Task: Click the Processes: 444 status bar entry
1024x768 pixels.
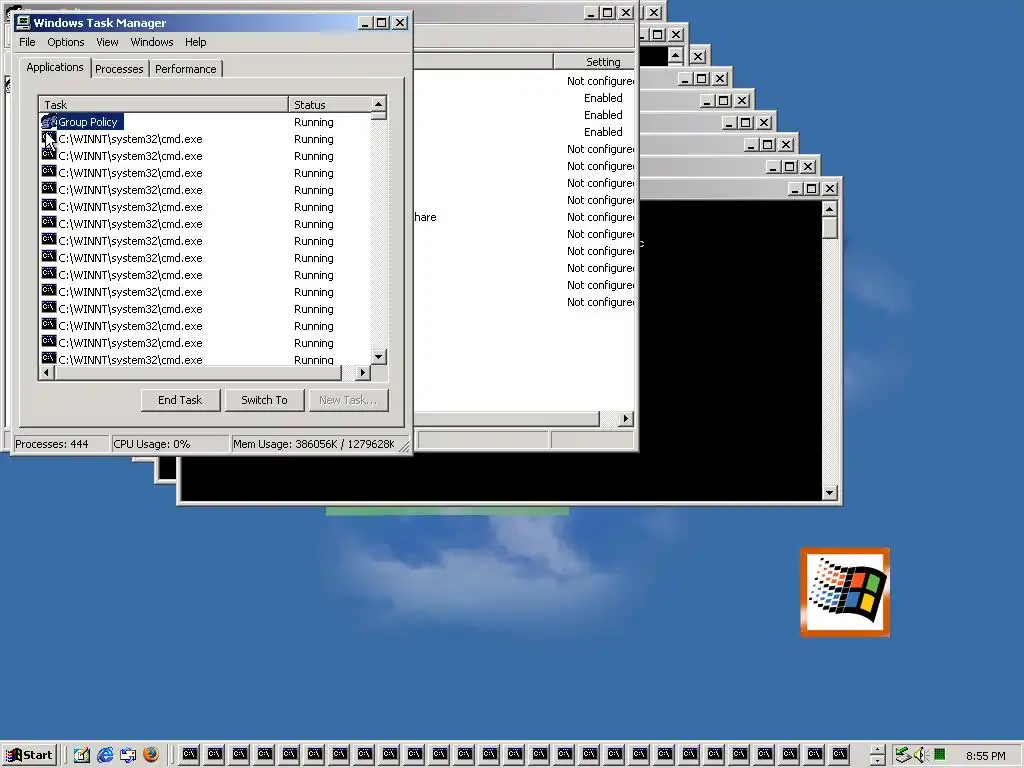Action: 60,444
